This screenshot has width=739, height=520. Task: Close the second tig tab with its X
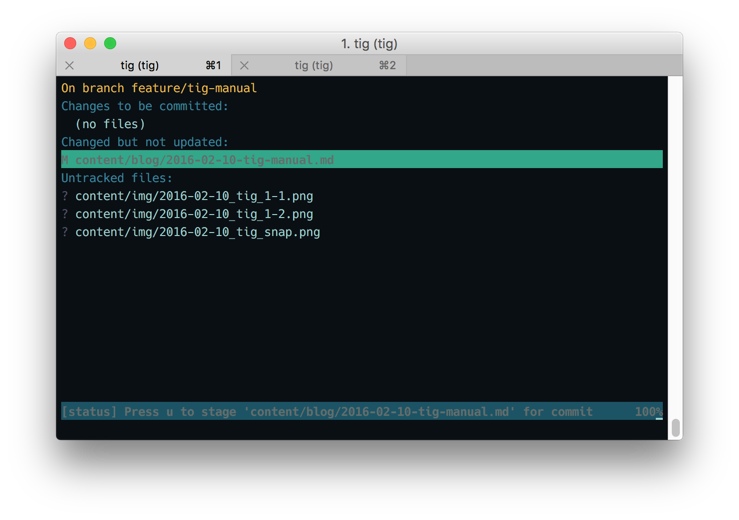[244, 66]
